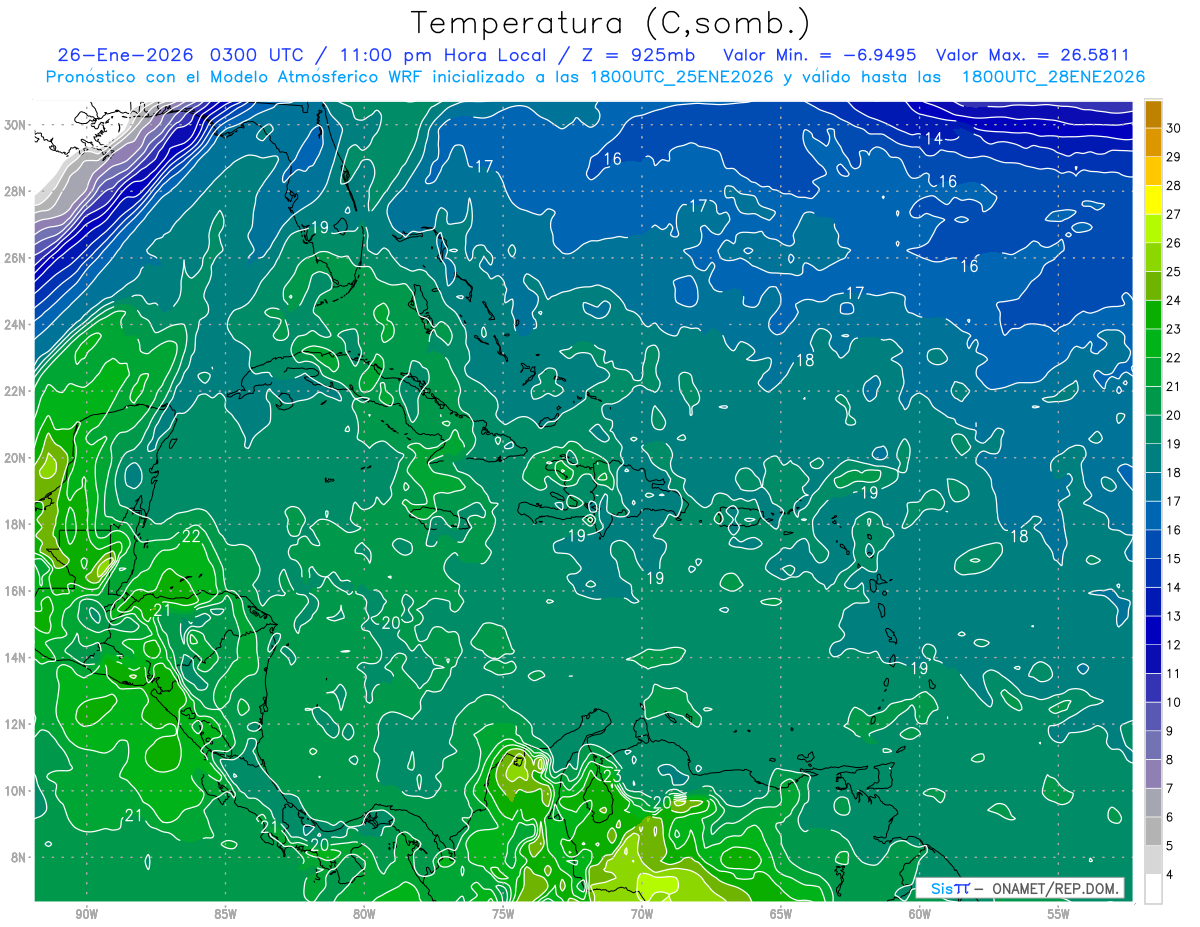This screenshot has width=1200, height=927.
Task: Click the "23" contour label on the map
Action: [x=612, y=777]
